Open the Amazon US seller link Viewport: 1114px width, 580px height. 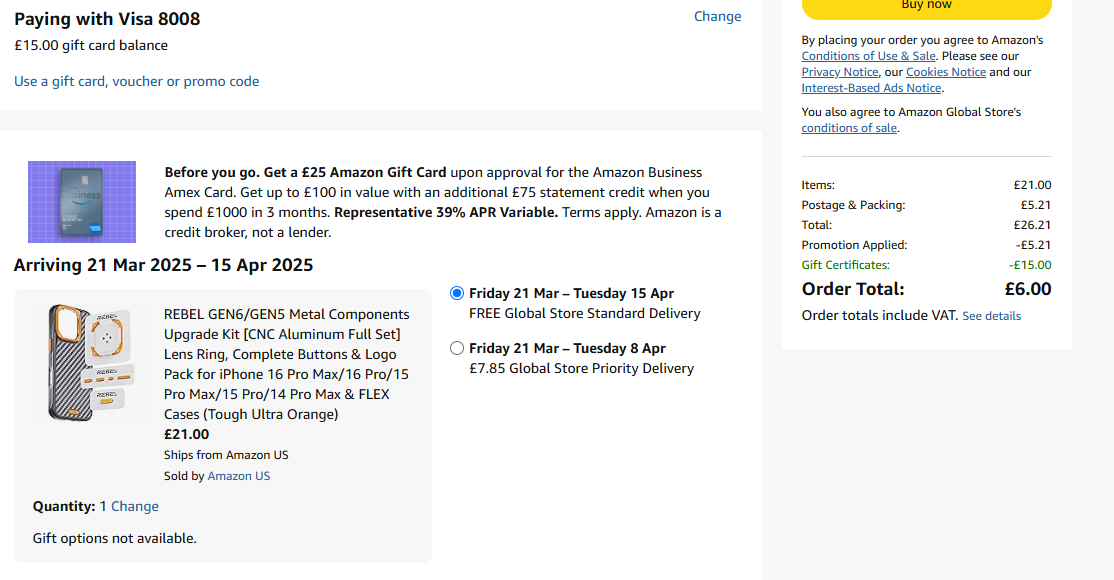point(238,476)
